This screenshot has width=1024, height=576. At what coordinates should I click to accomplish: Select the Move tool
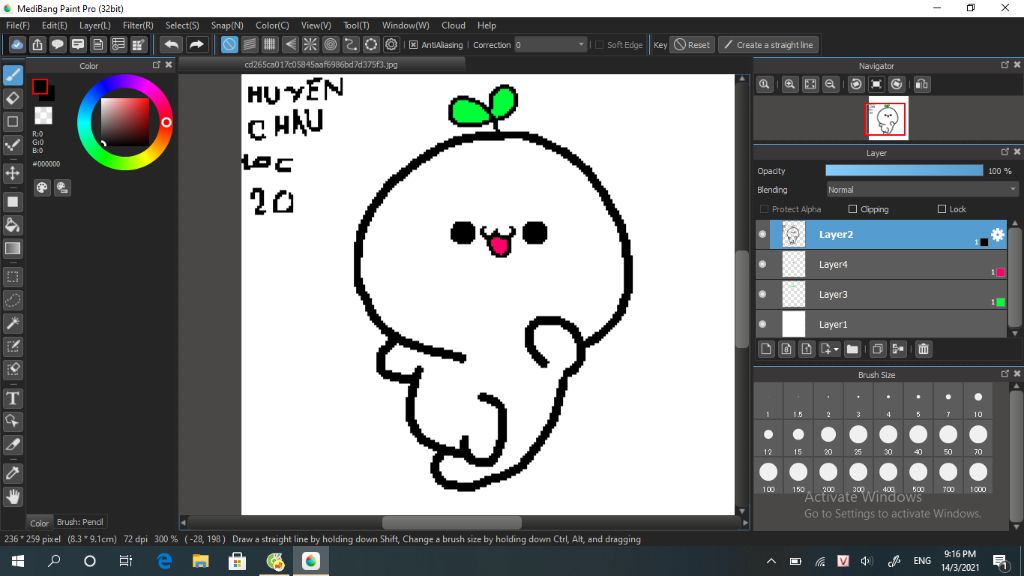[12, 173]
